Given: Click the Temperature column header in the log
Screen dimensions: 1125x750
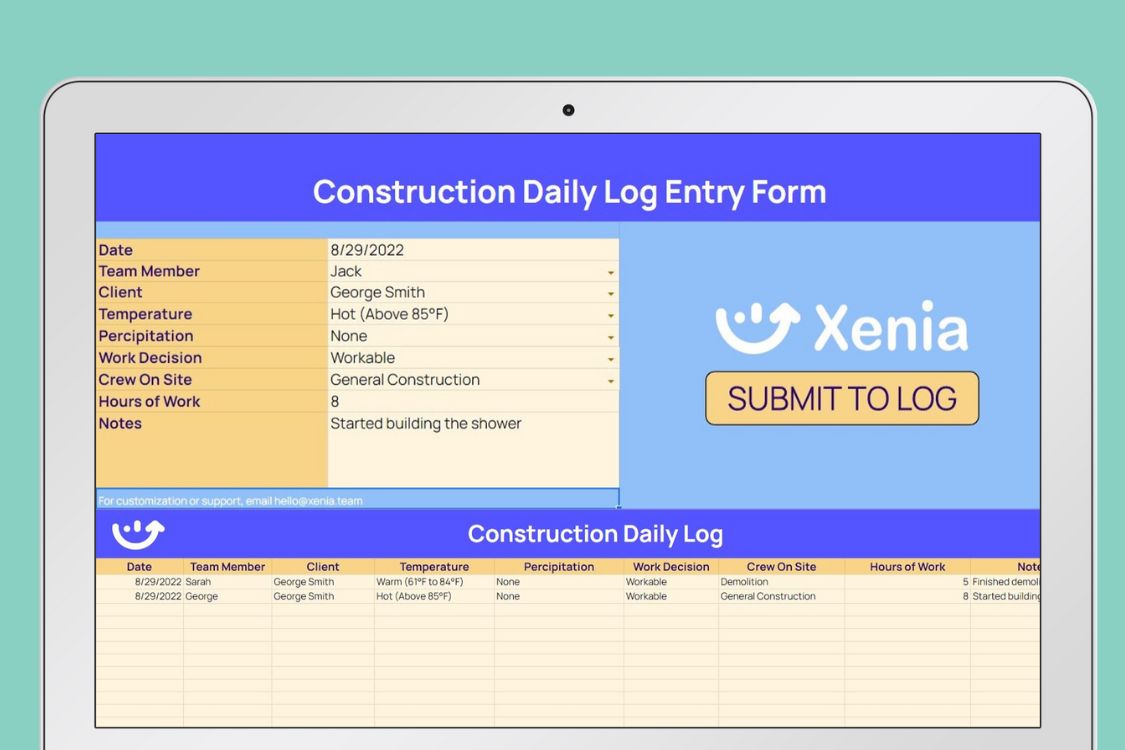Looking at the screenshot, I should coord(432,566).
